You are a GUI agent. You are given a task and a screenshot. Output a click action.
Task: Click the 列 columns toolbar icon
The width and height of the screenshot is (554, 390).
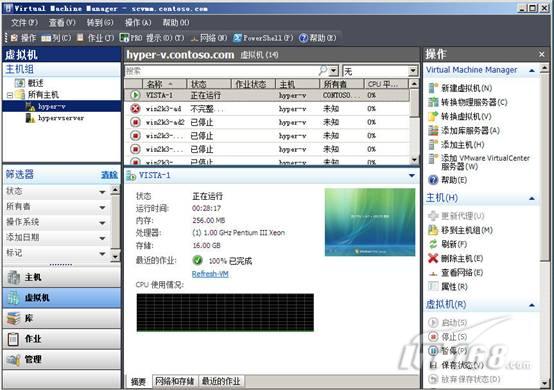[x=46, y=38]
